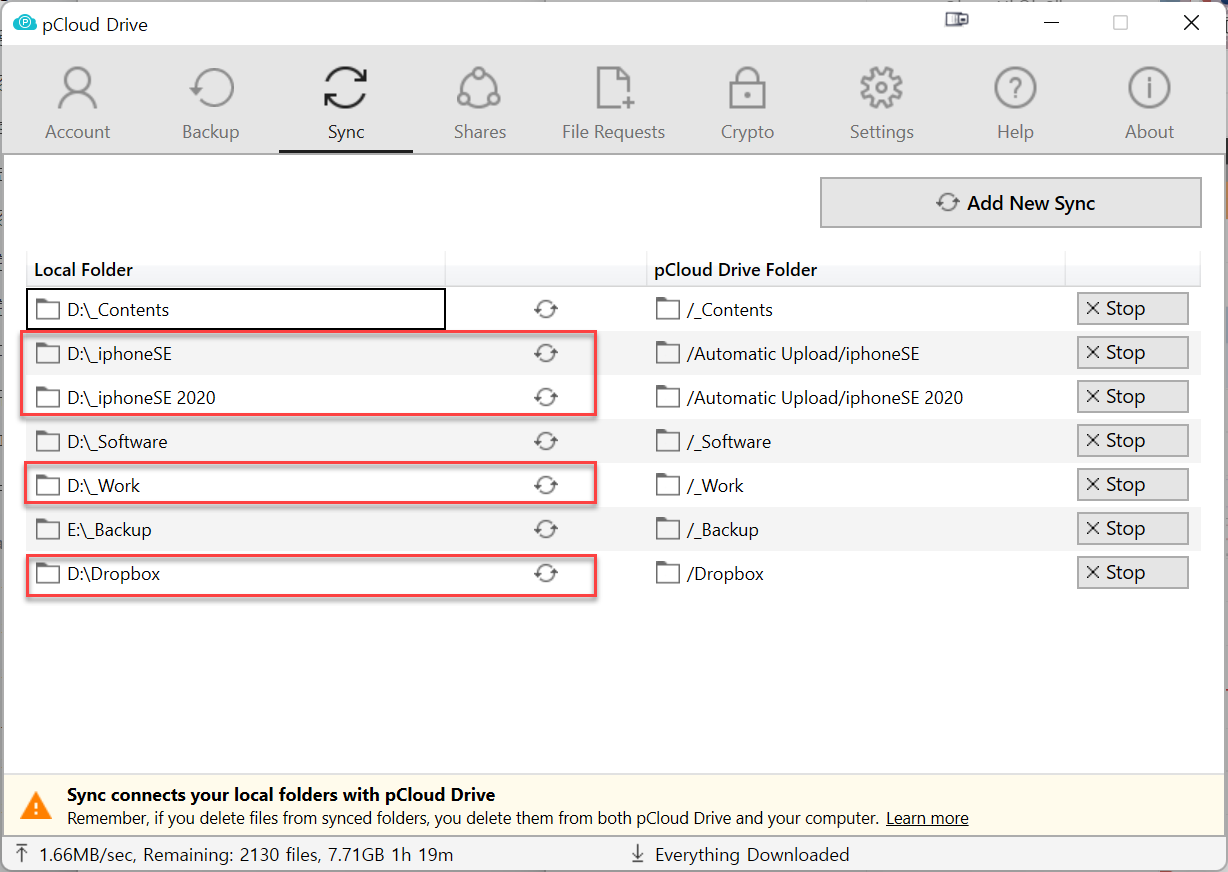Click the orange warning triangle icon

36,806
